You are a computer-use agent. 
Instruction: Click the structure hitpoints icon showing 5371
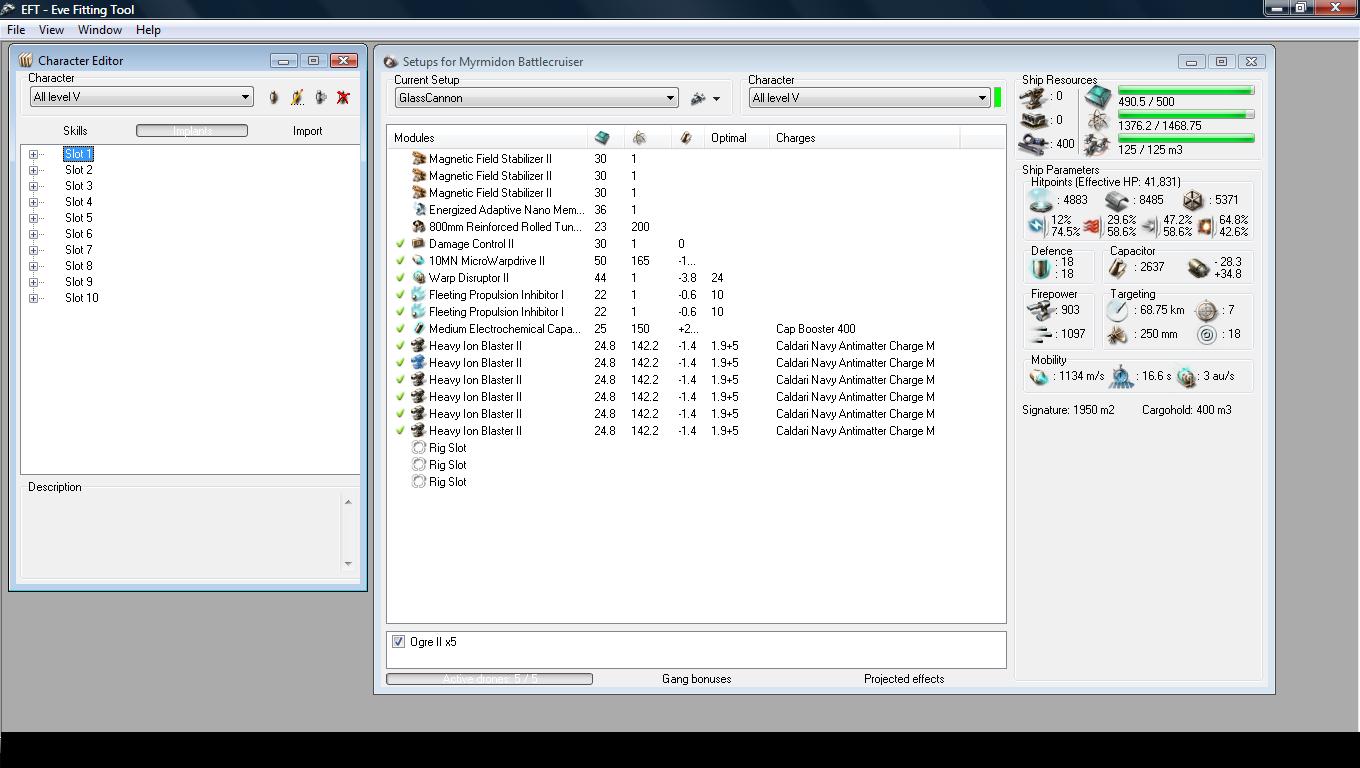tap(1193, 200)
